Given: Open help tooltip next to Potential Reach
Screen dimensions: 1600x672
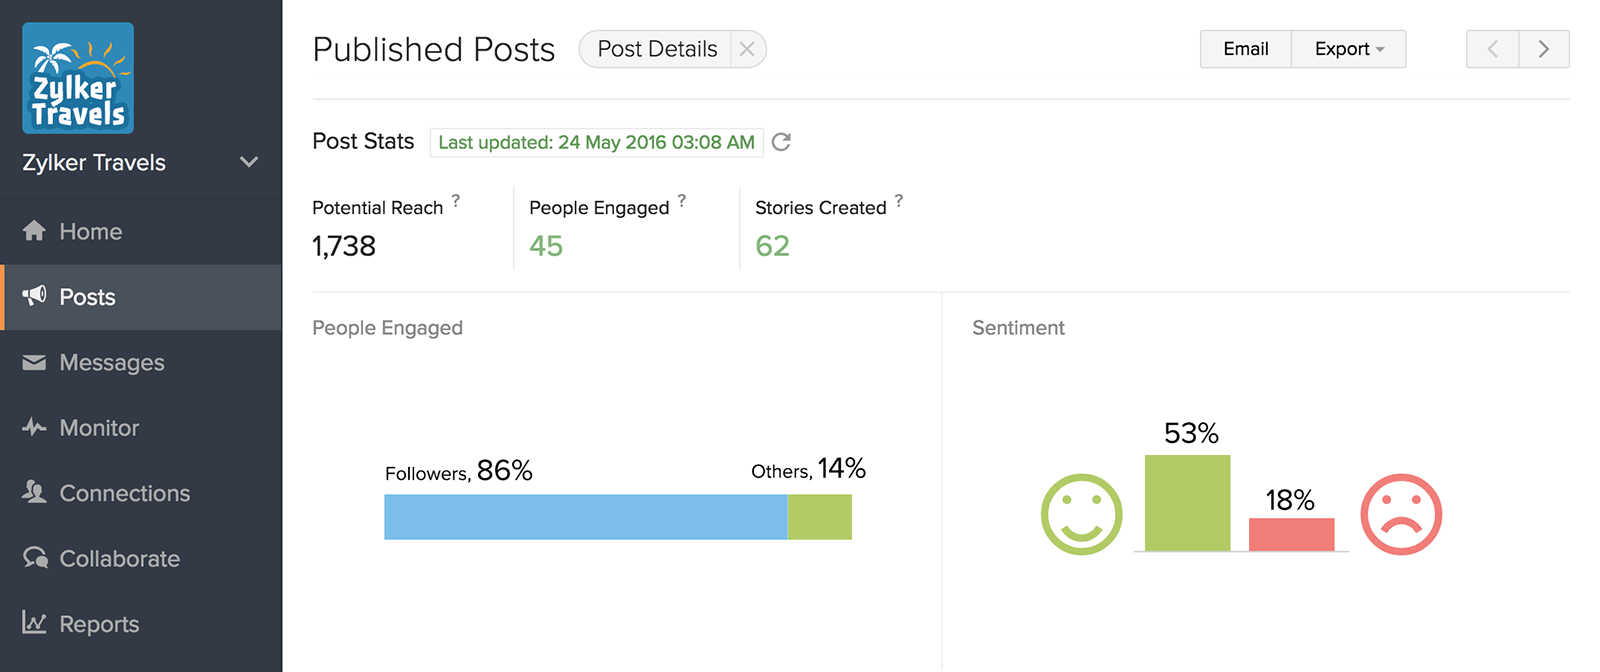Looking at the screenshot, I should tap(456, 200).
